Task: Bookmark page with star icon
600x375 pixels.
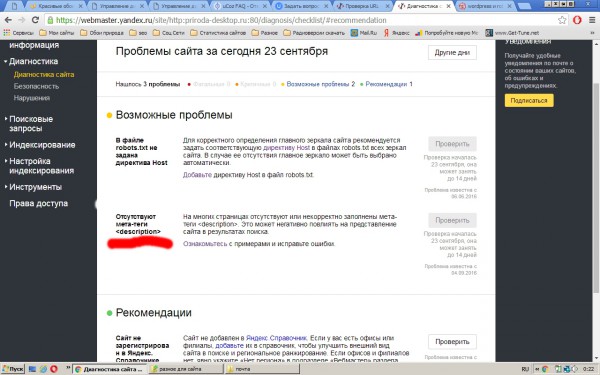Action: [562, 20]
